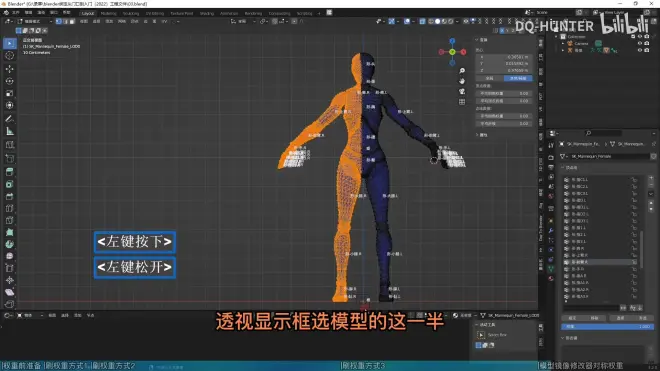Hide the Camera object in outliner
This screenshot has height=371, width=660.
[640, 43]
